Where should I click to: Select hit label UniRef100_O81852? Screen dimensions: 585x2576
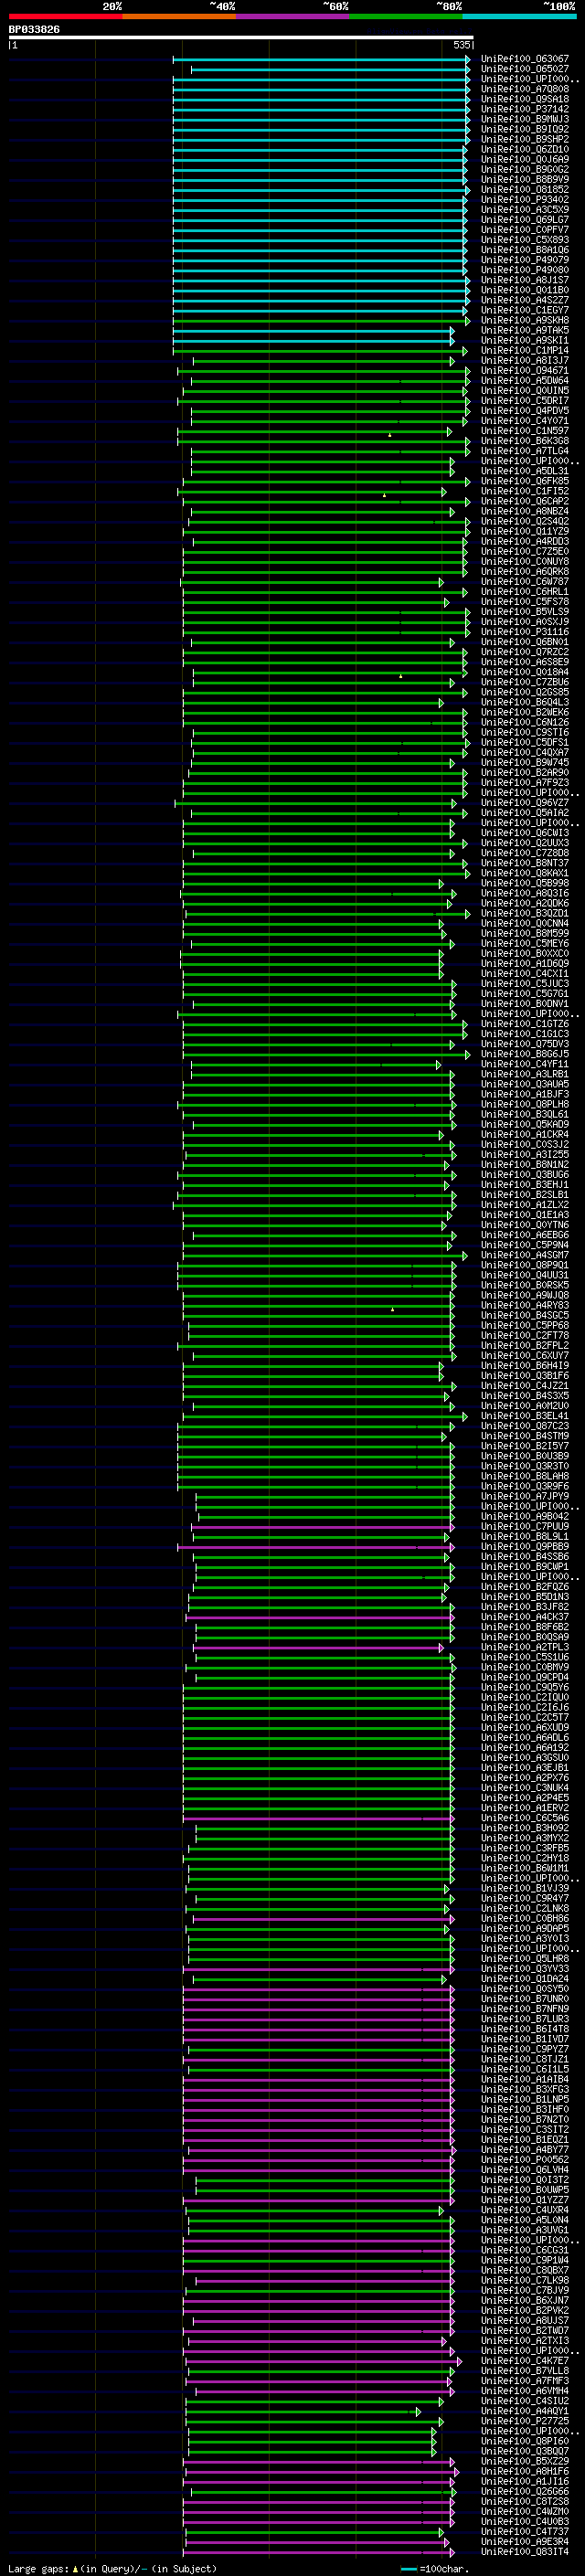point(525,189)
